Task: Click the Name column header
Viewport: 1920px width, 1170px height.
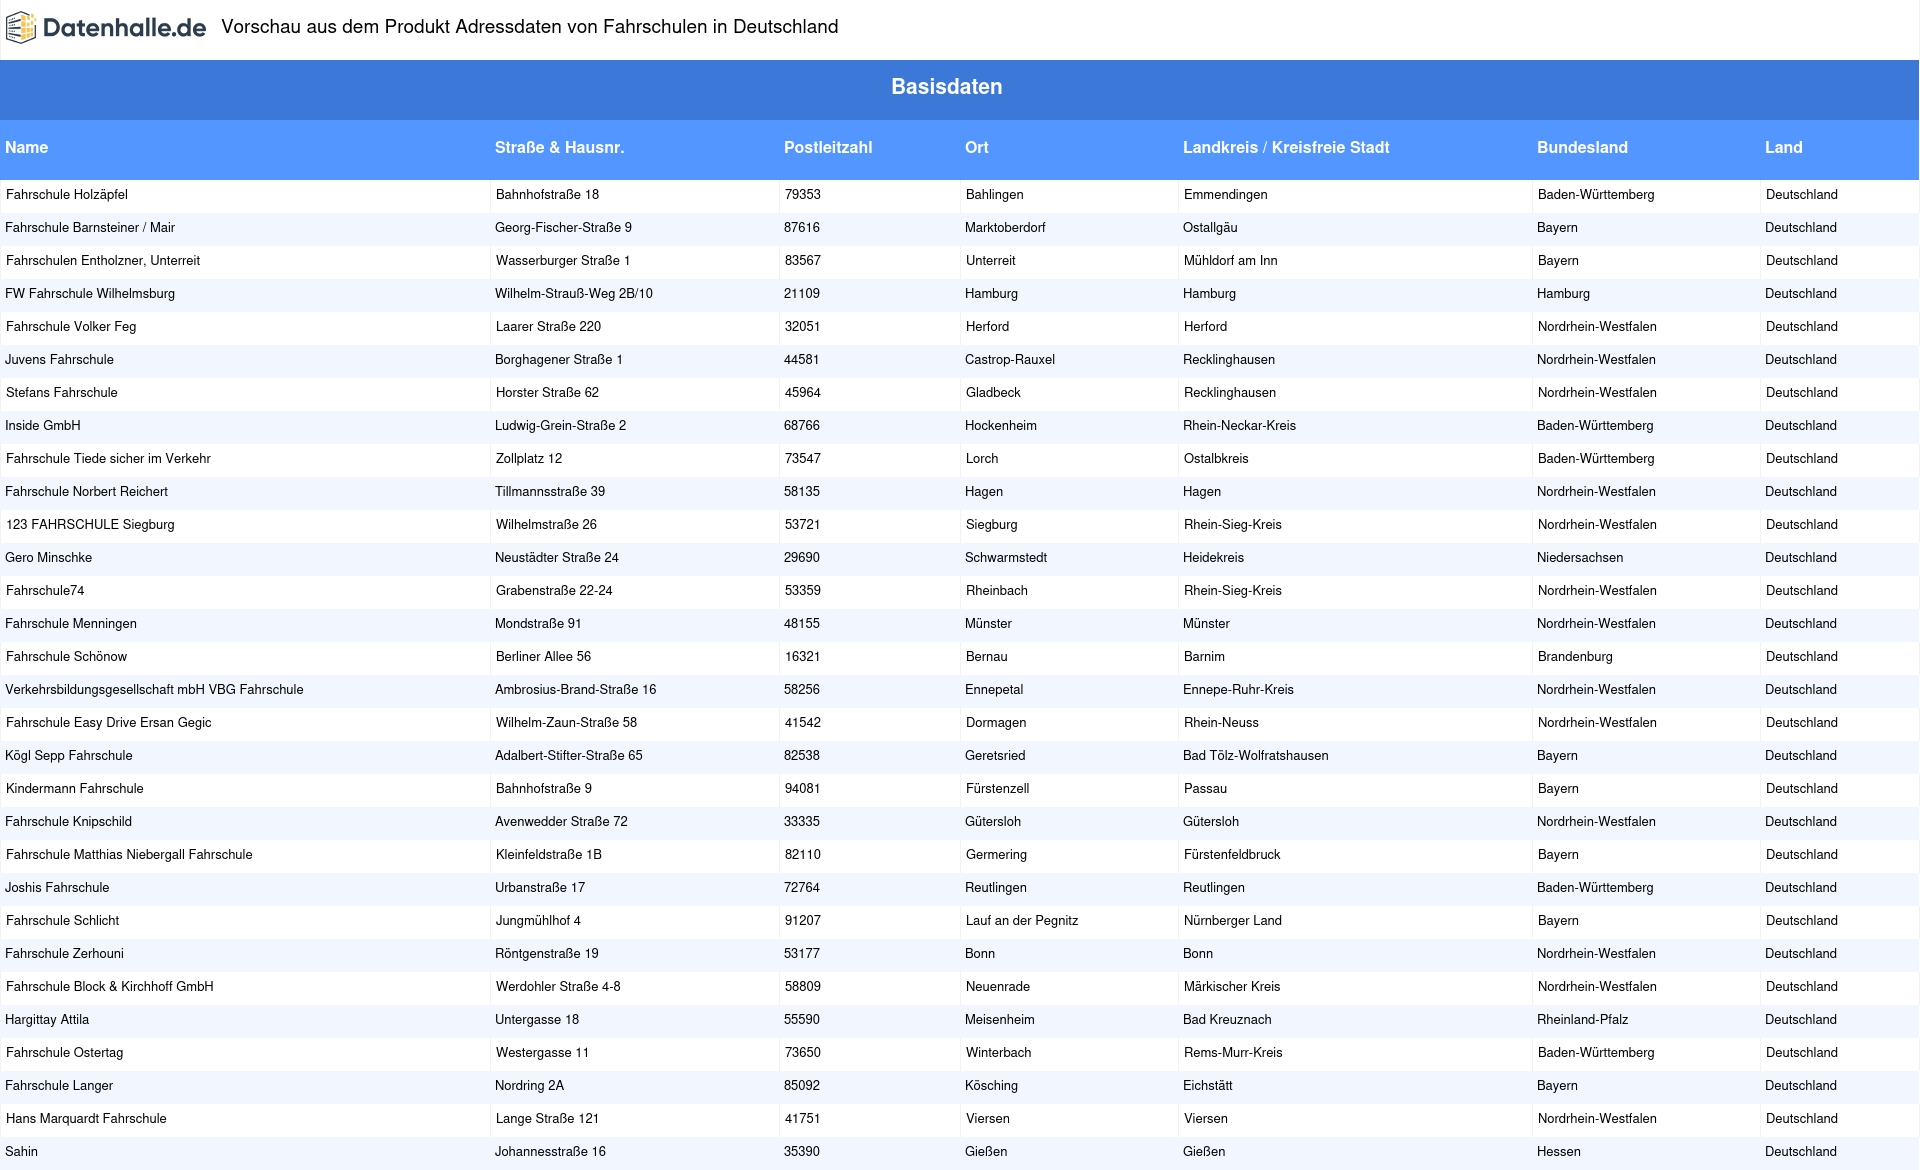Action: click(x=26, y=147)
